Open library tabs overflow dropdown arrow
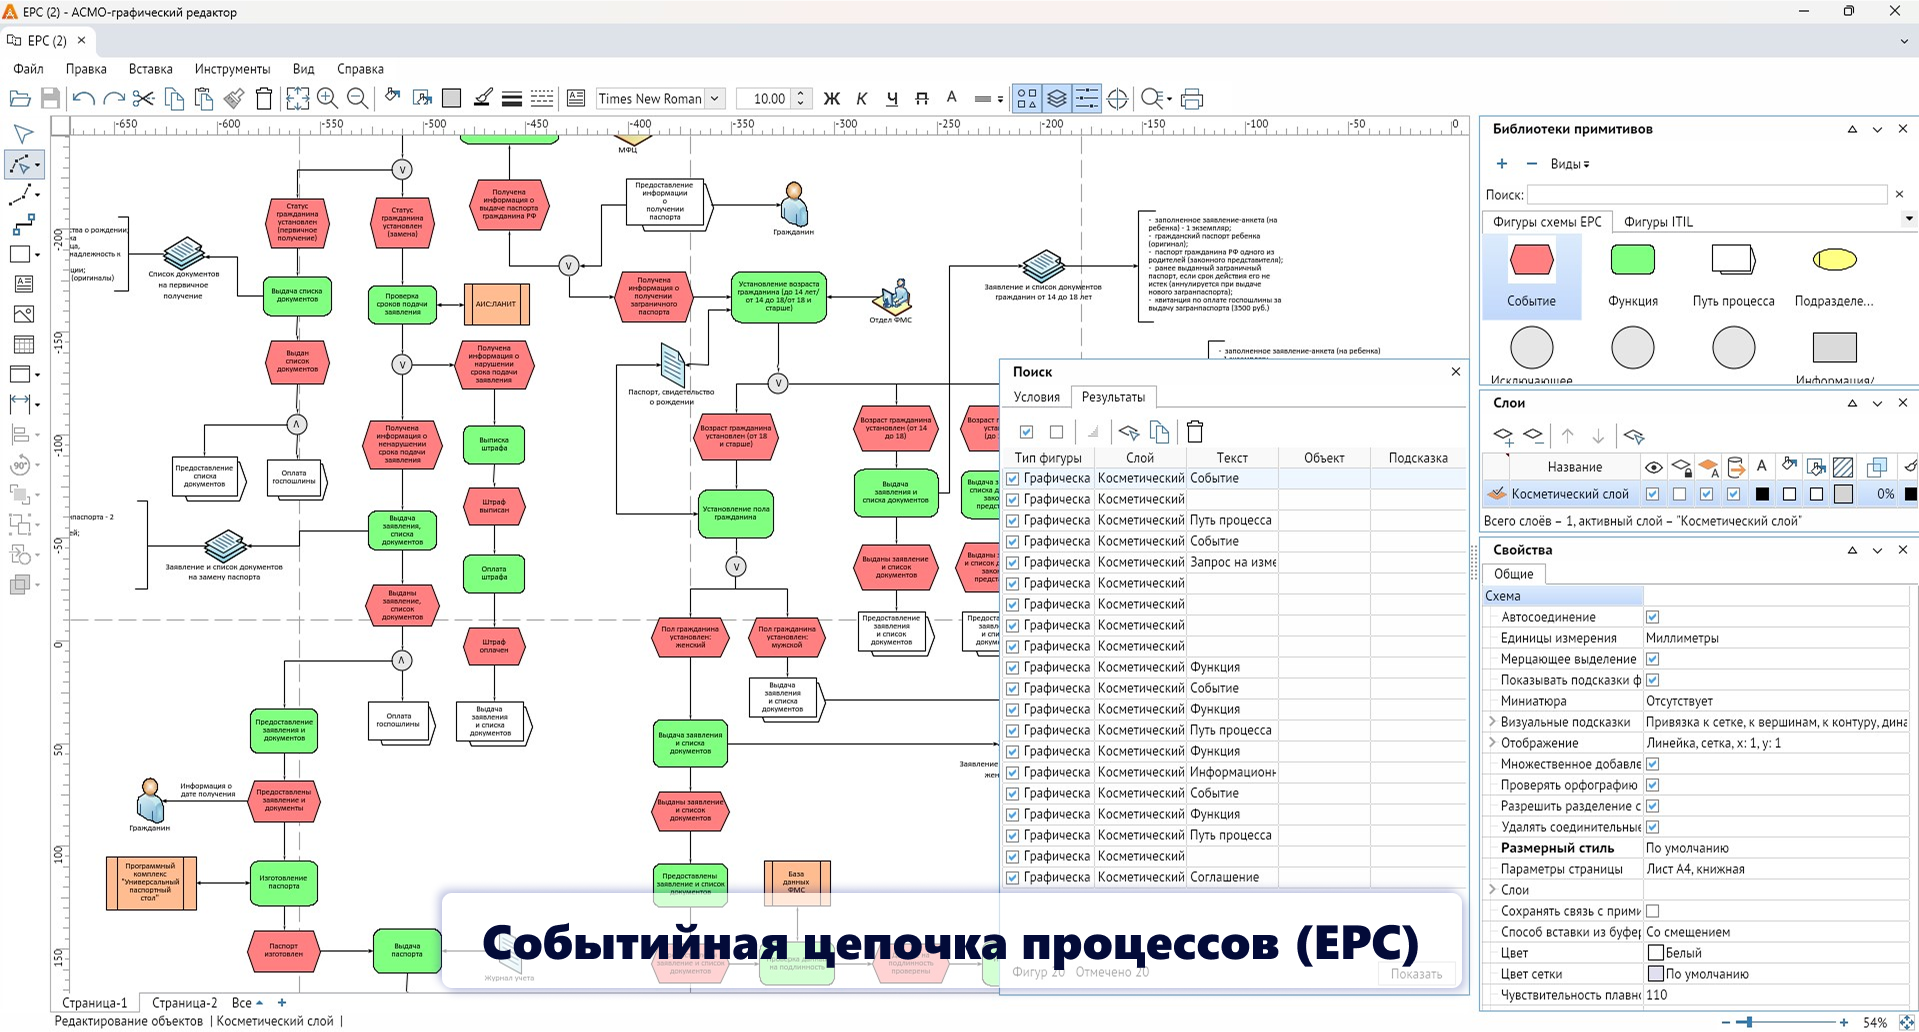Screen dimensions: 1919x1032 (x=1908, y=219)
